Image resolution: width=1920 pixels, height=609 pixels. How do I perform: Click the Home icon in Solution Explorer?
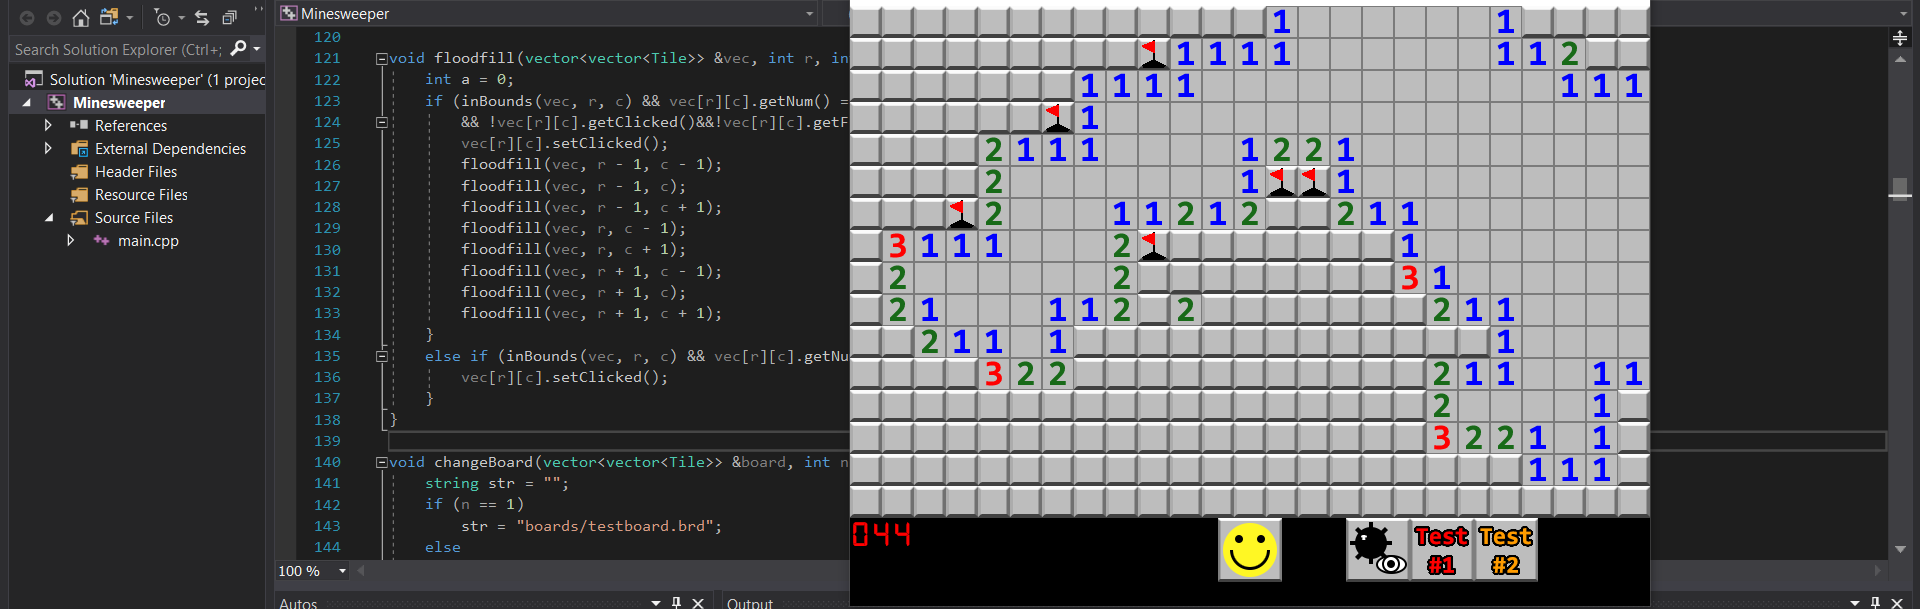tap(81, 18)
